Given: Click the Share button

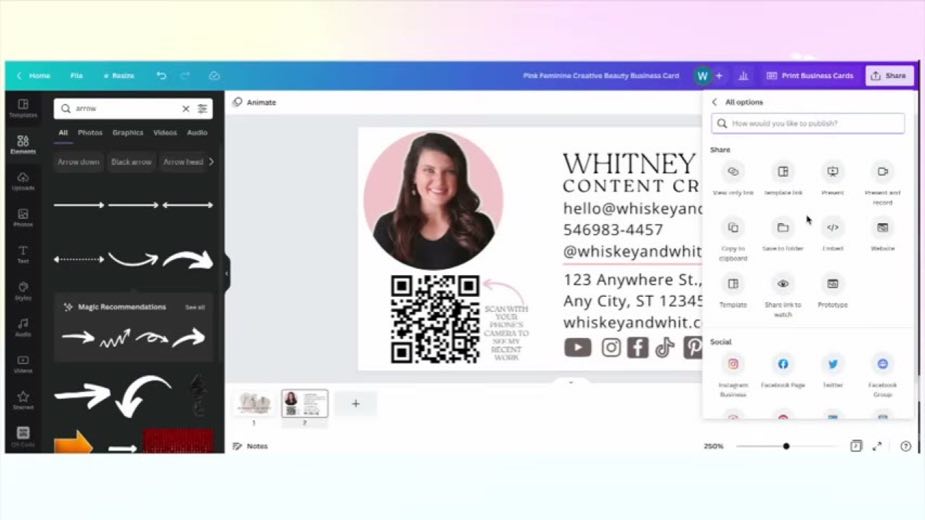Looking at the screenshot, I should [x=889, y=76].
